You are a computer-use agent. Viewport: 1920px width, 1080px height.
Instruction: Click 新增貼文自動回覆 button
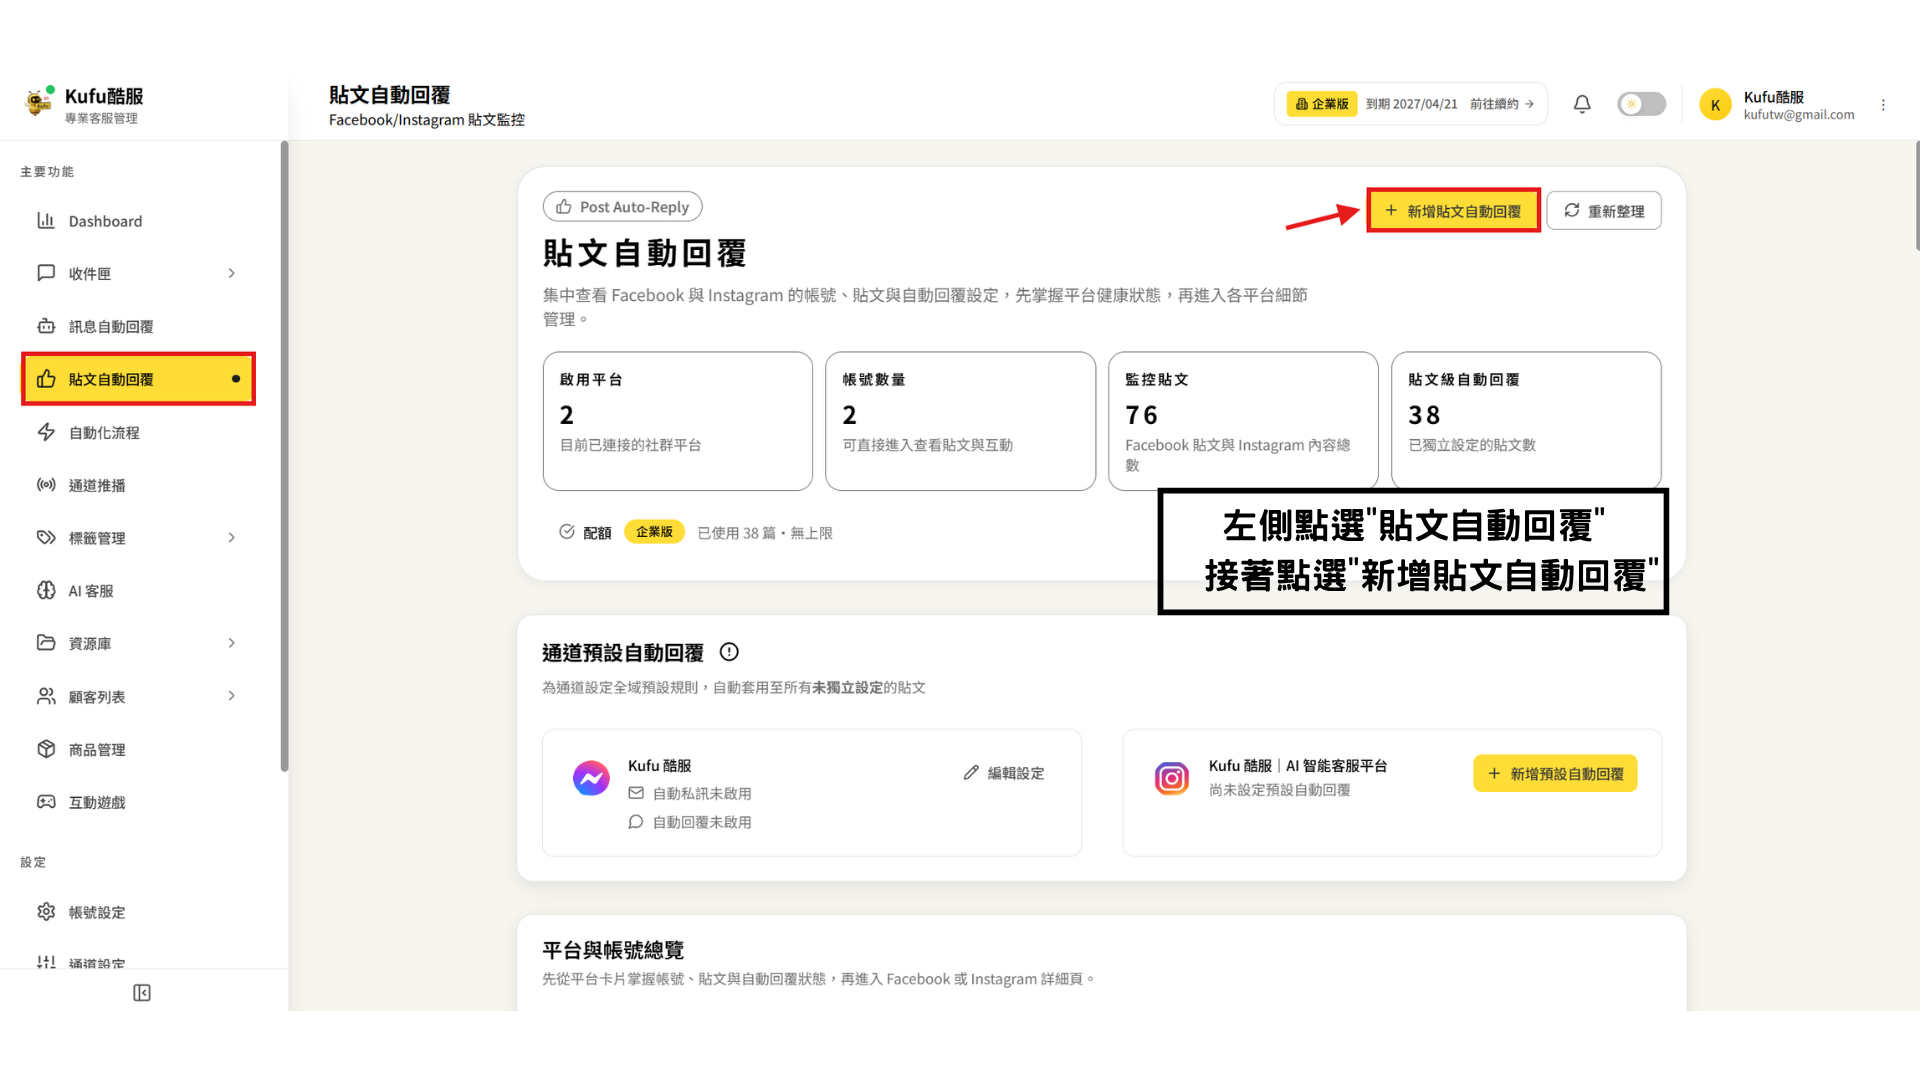pyautogui.click(x=1453, y=211)
